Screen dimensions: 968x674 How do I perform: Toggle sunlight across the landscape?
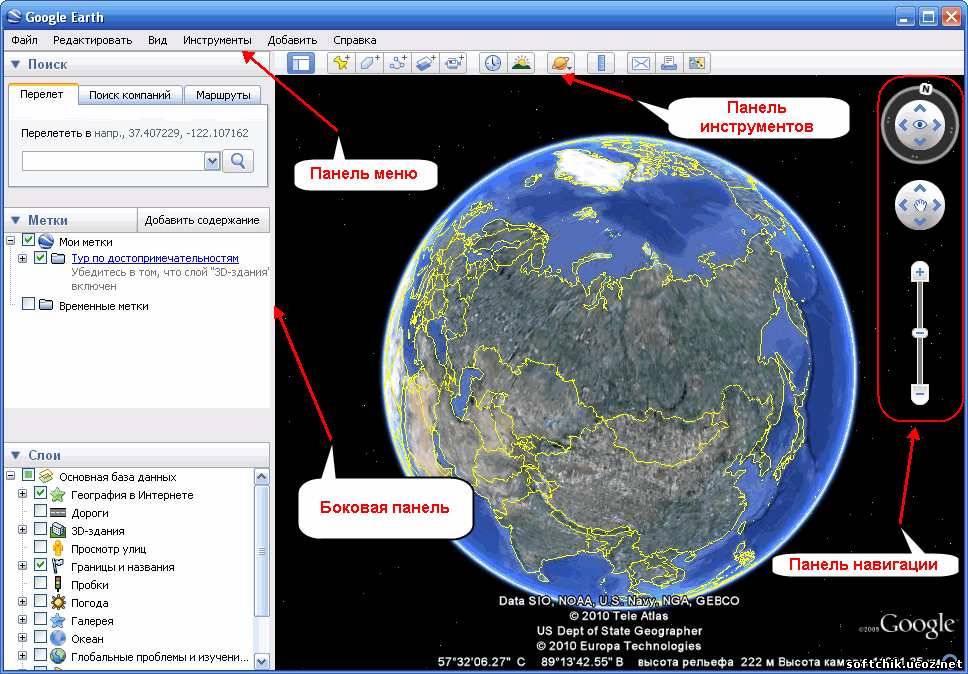coord(521,63)
